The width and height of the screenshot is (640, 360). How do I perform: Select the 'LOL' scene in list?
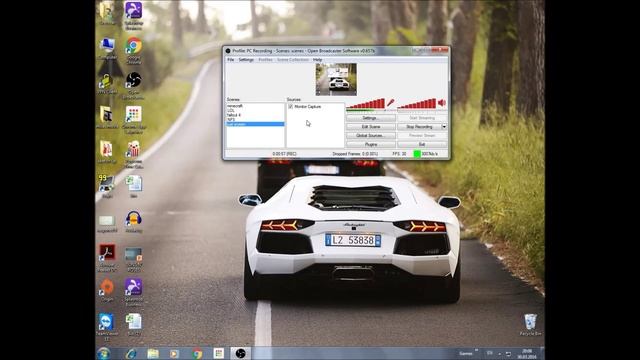(x=231, y=110)
